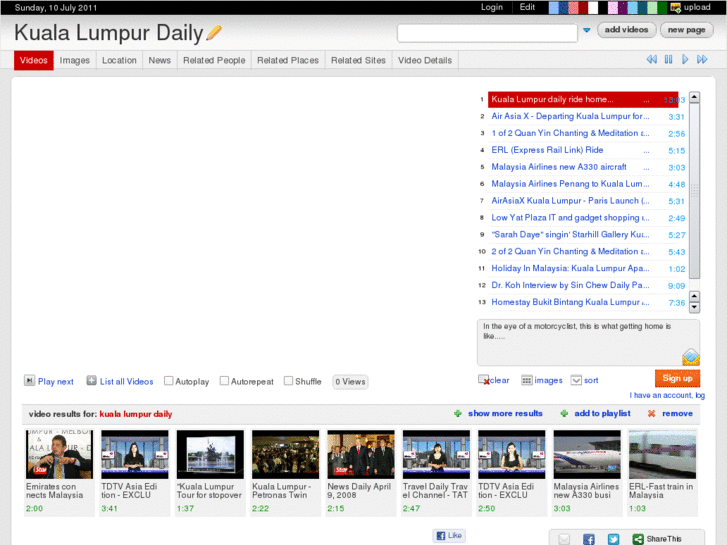The width and height of the screenshot is (727, 545).
Task: Open Emirates connects Malaysia video thumbnail
Action: coord(59,455)
